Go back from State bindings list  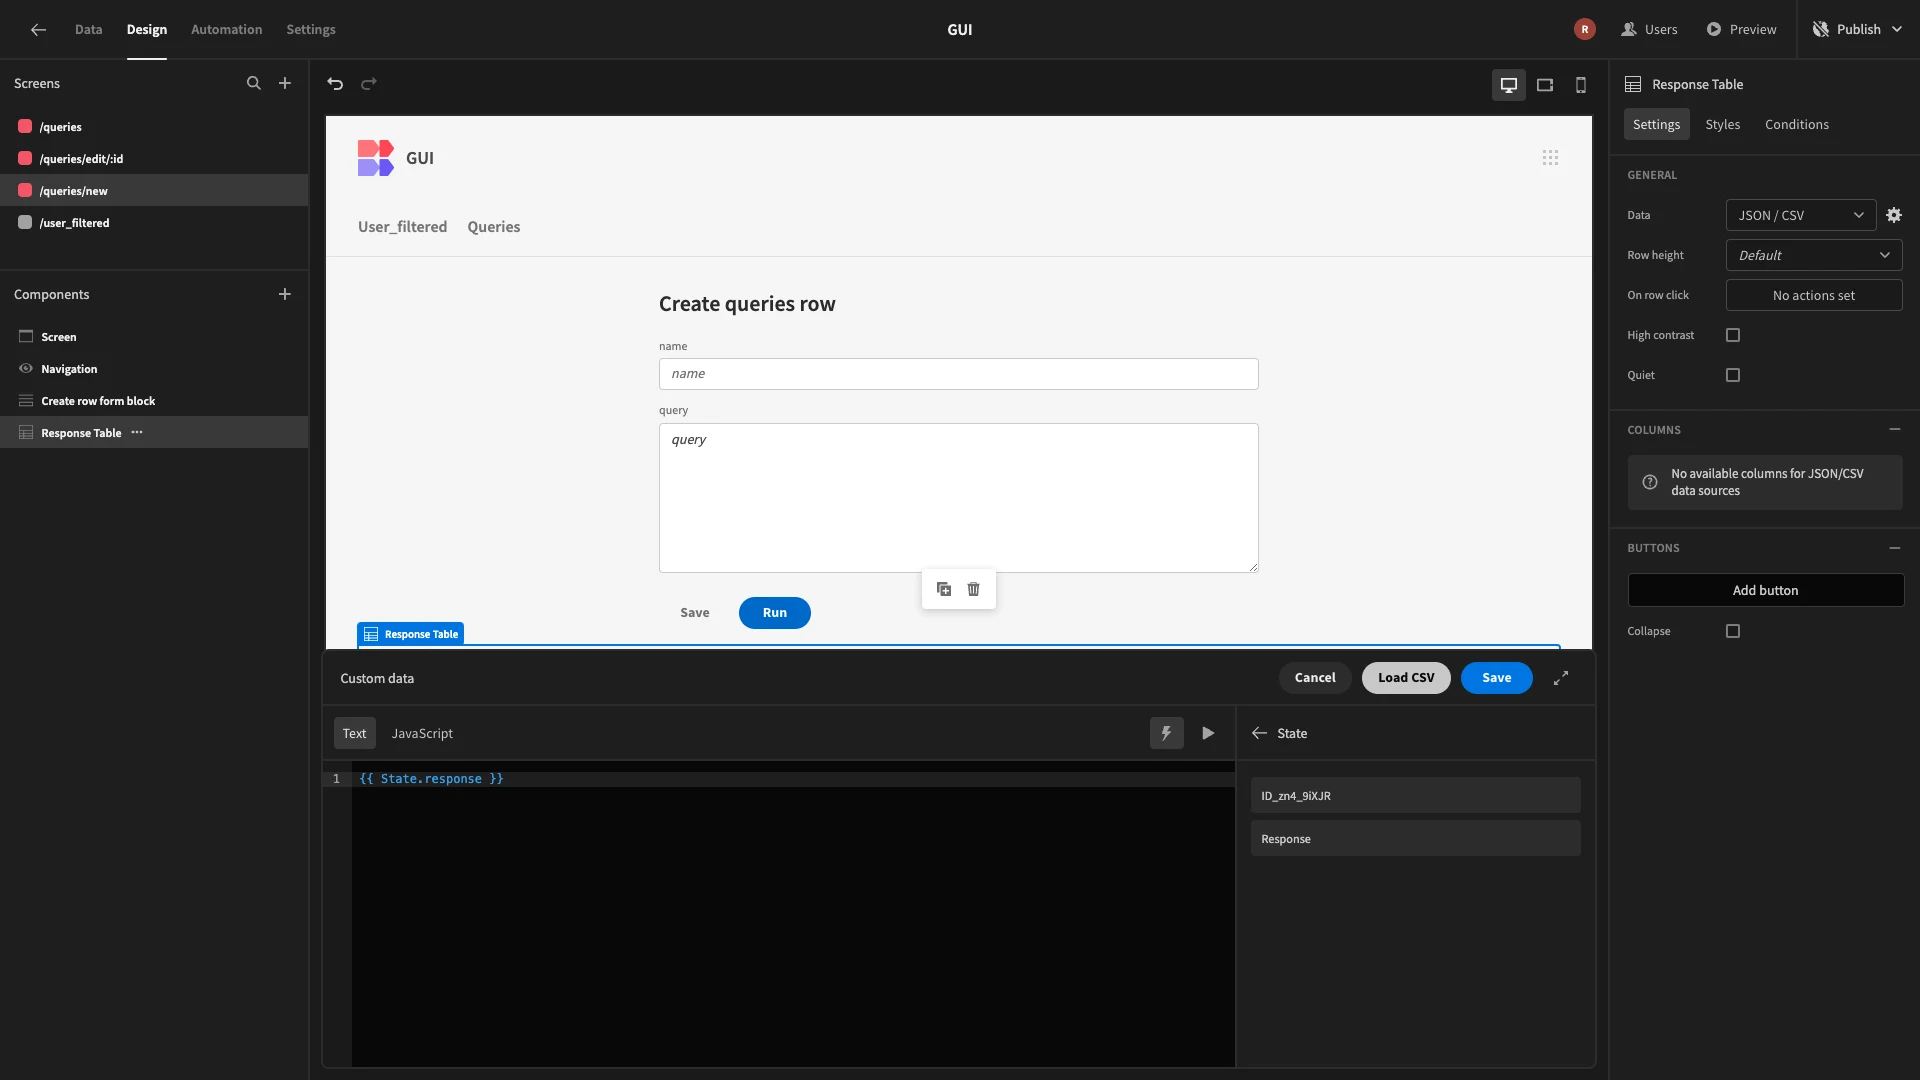(x=1259, y=733)
